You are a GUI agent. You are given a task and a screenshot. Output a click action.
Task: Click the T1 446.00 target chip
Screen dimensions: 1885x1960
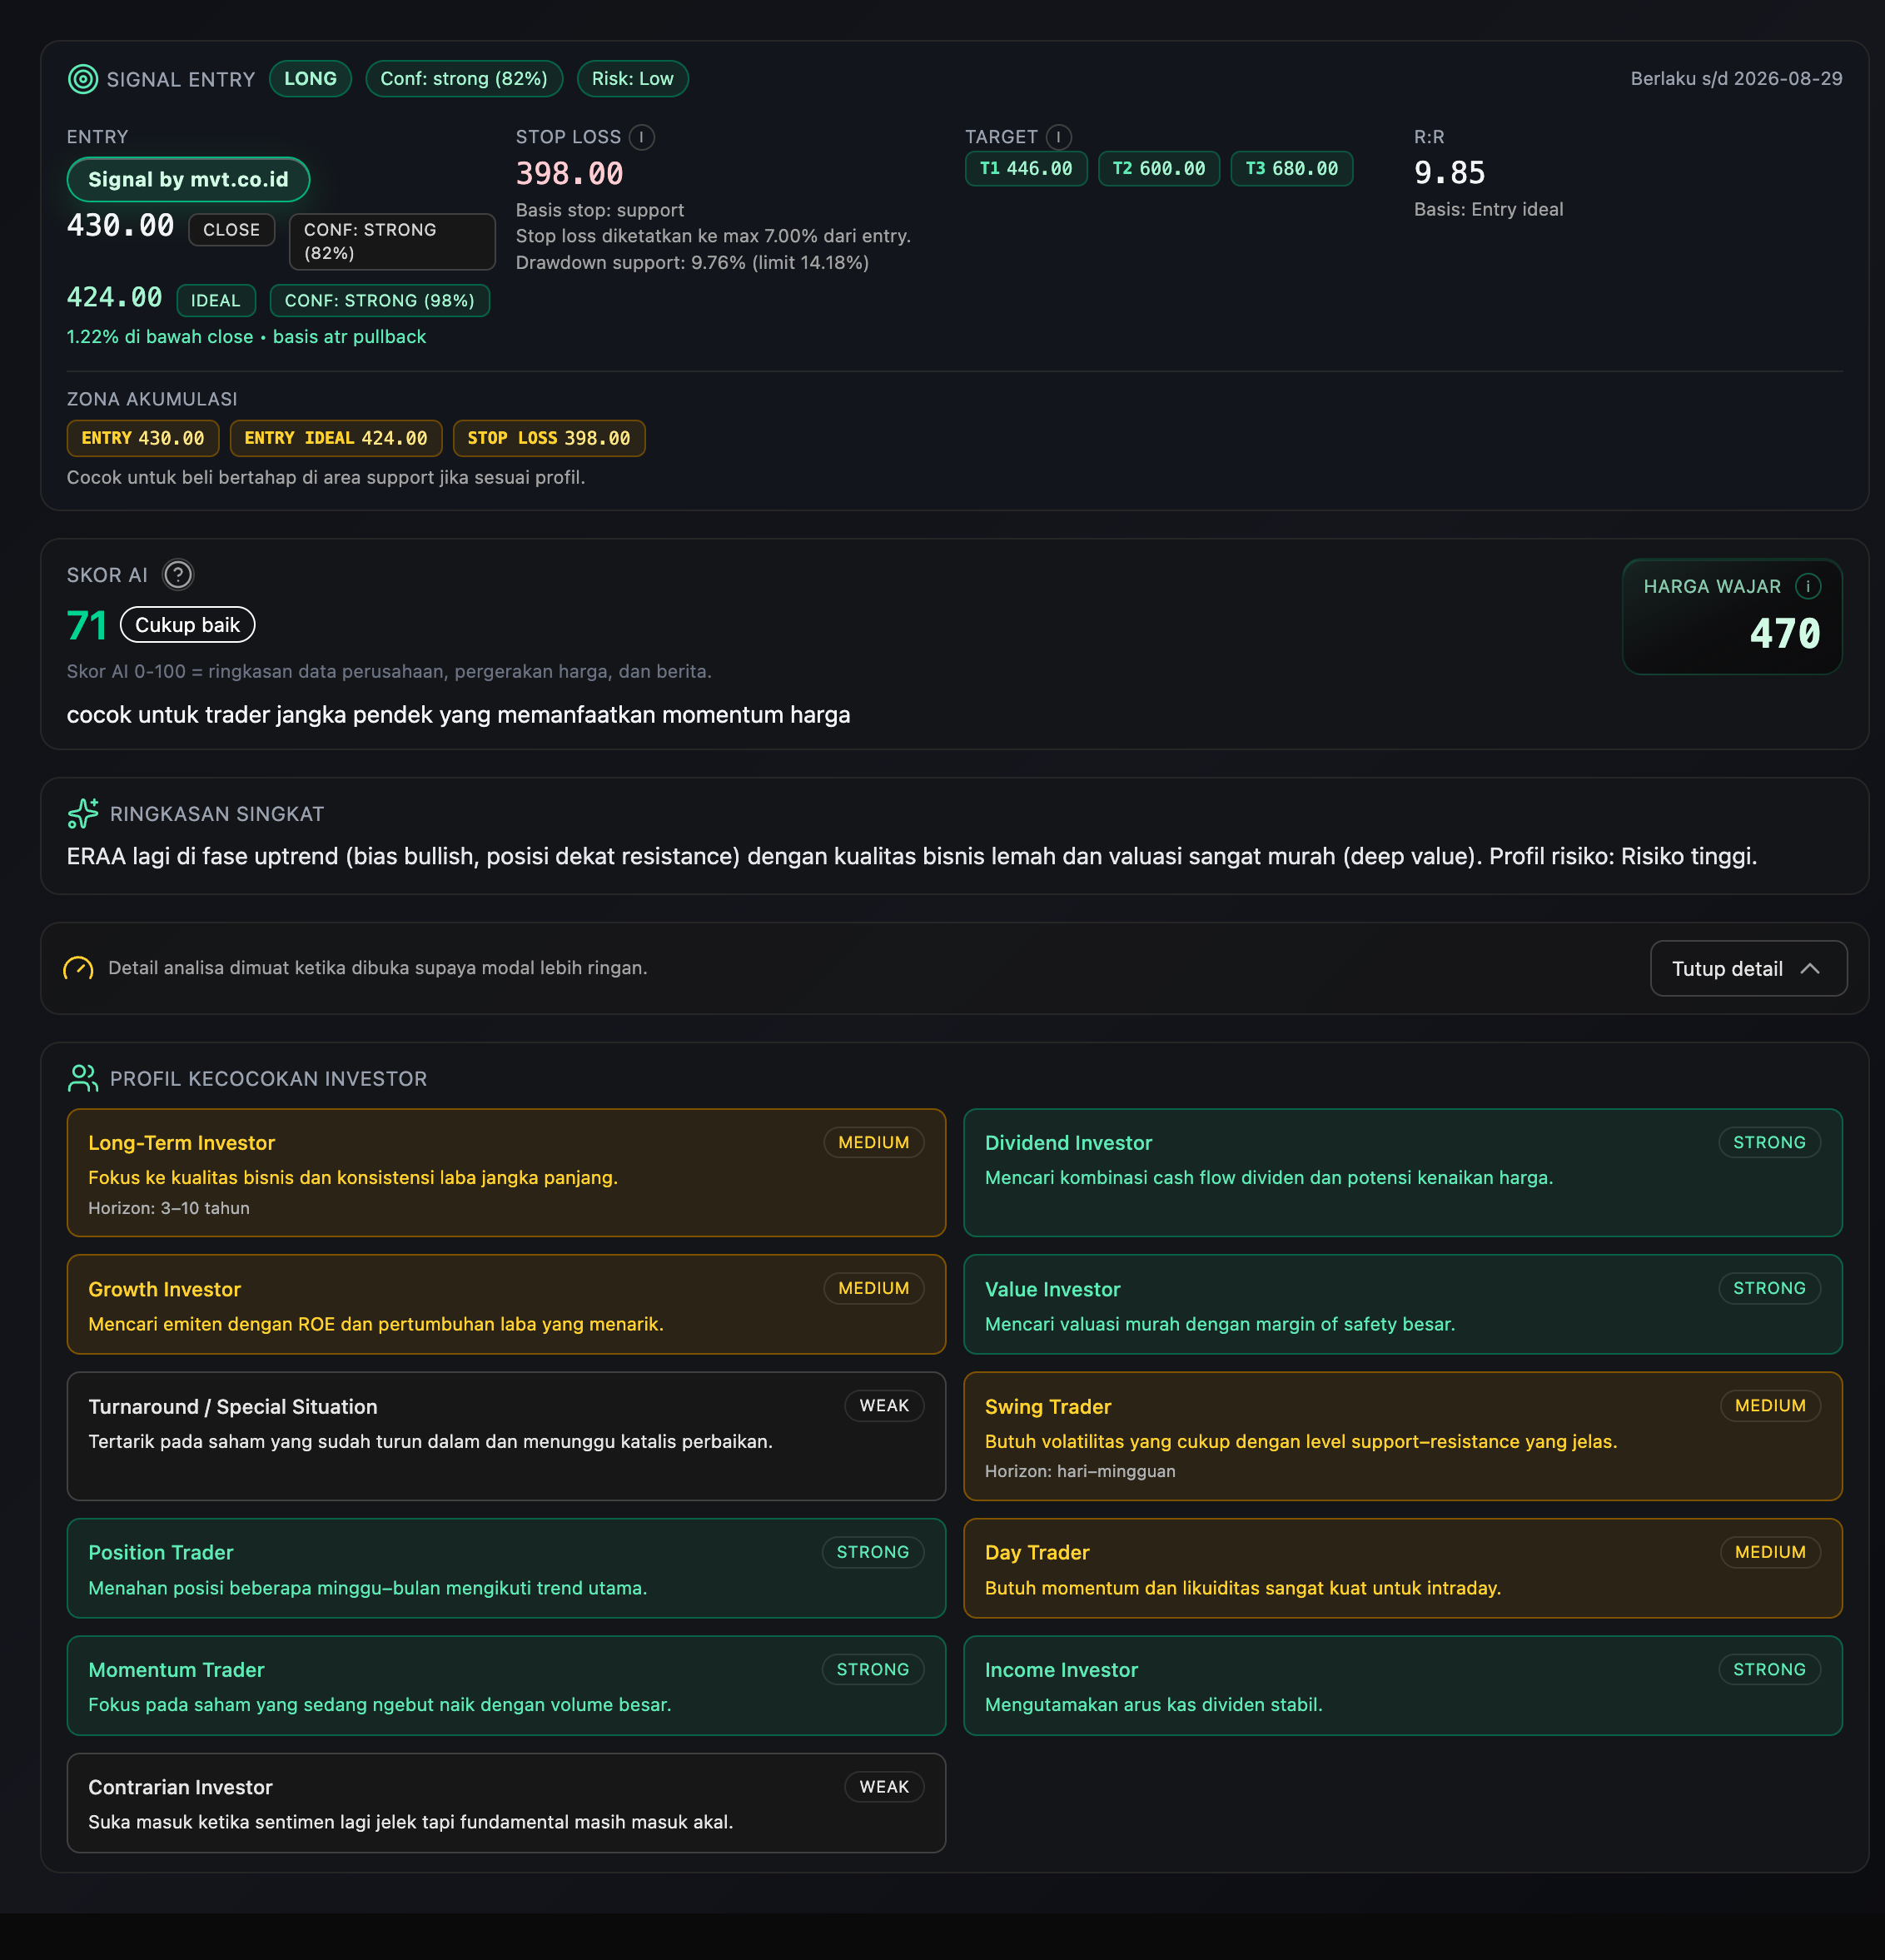(1025, 169)
